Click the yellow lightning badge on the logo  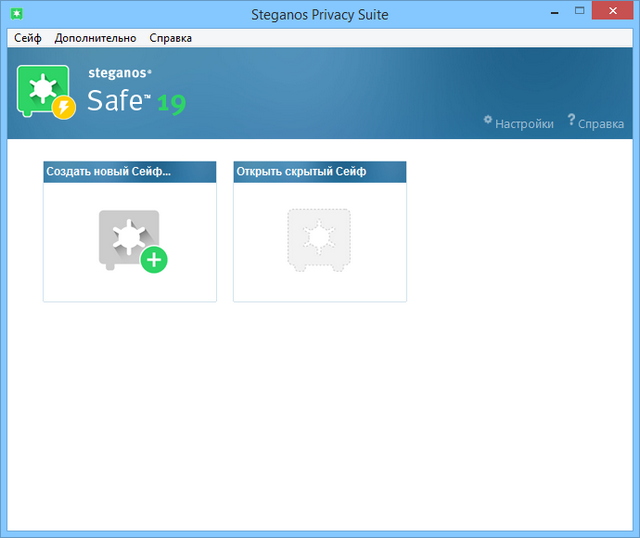[x=65, y=107]
